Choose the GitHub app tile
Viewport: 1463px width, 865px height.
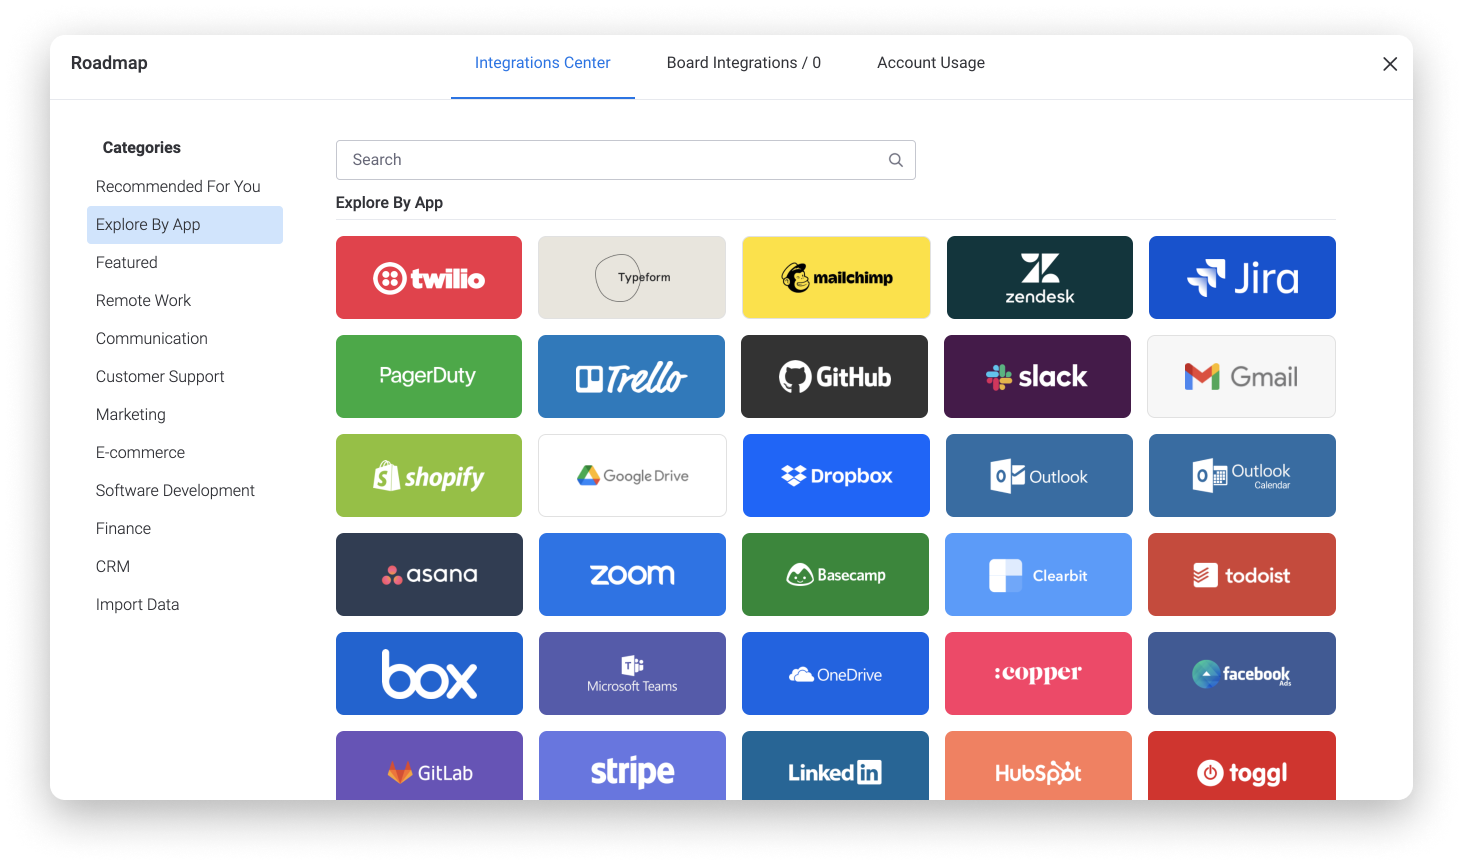834,376
